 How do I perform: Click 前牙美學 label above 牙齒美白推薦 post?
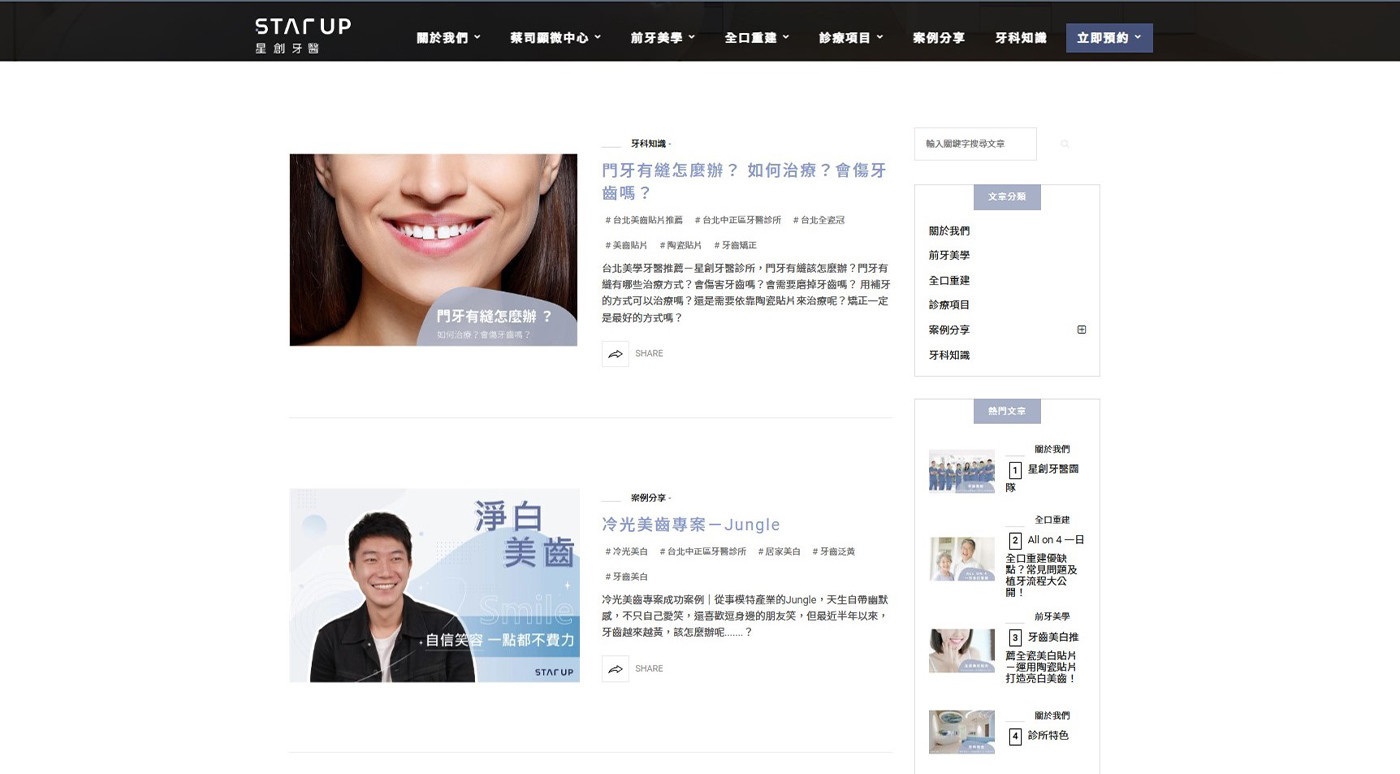coord(1052,617)
